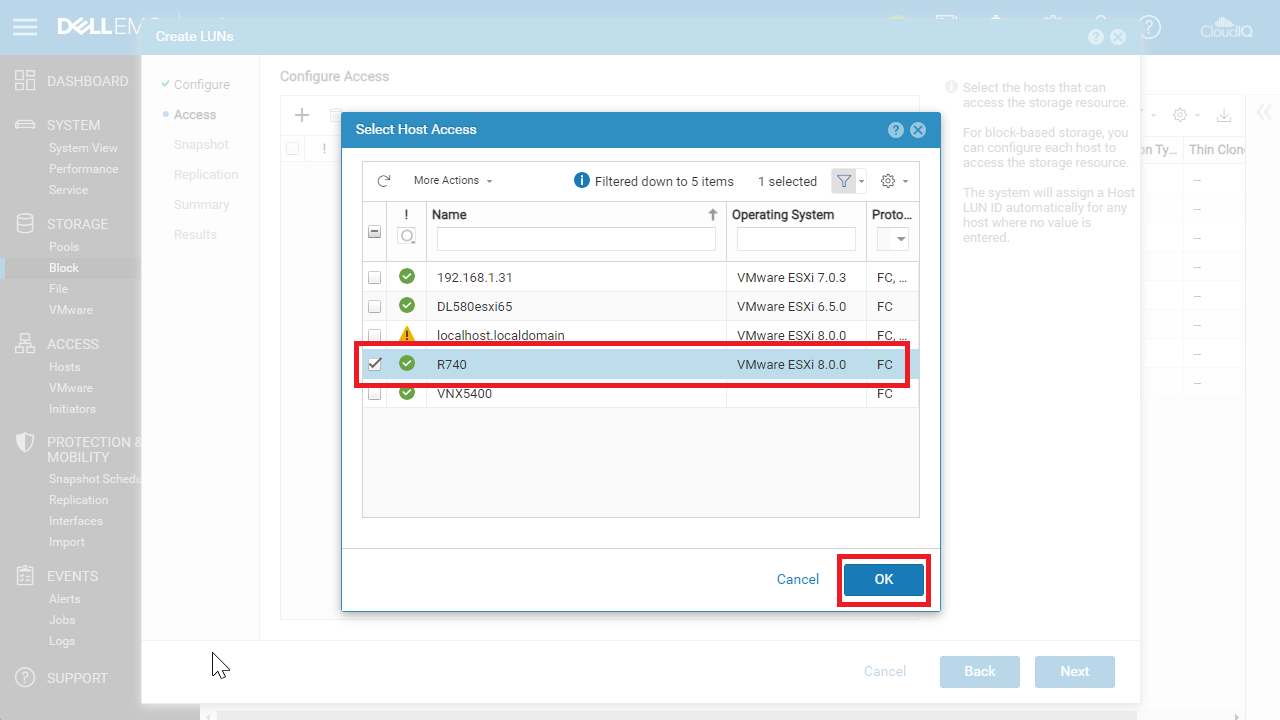Click the Storage icon in the sidebar
This screenshot has height=720, width=1280.
pos(26,224)
